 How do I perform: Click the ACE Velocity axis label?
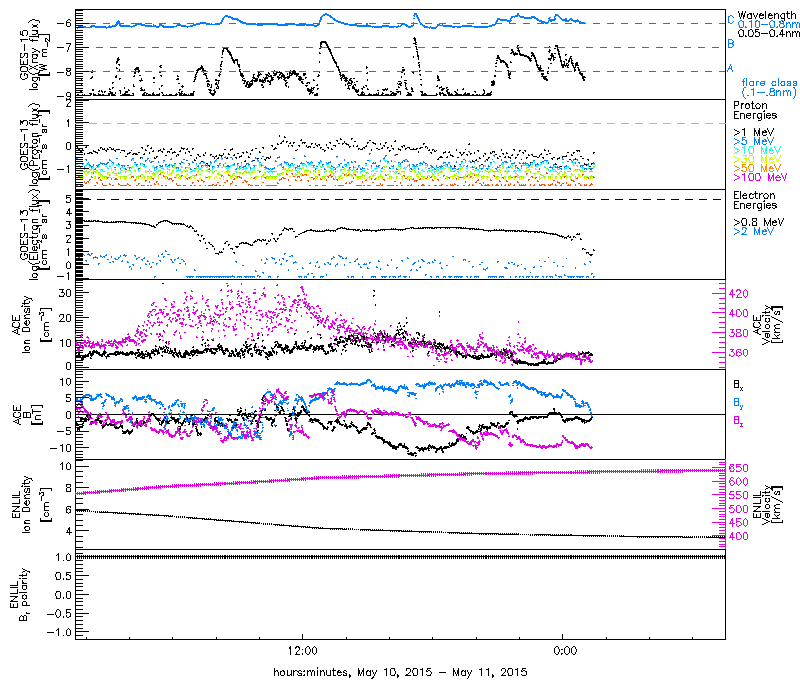tap(766, 324)
